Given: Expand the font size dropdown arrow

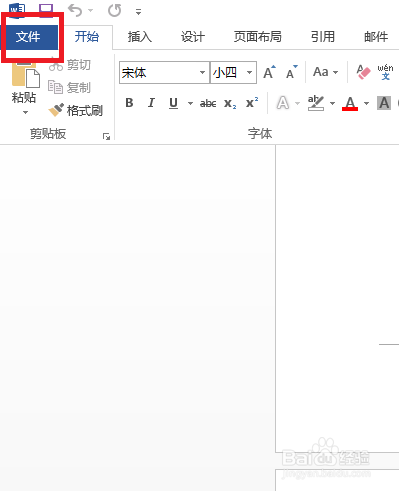Looking at the screenshot, I should [249, 72].
